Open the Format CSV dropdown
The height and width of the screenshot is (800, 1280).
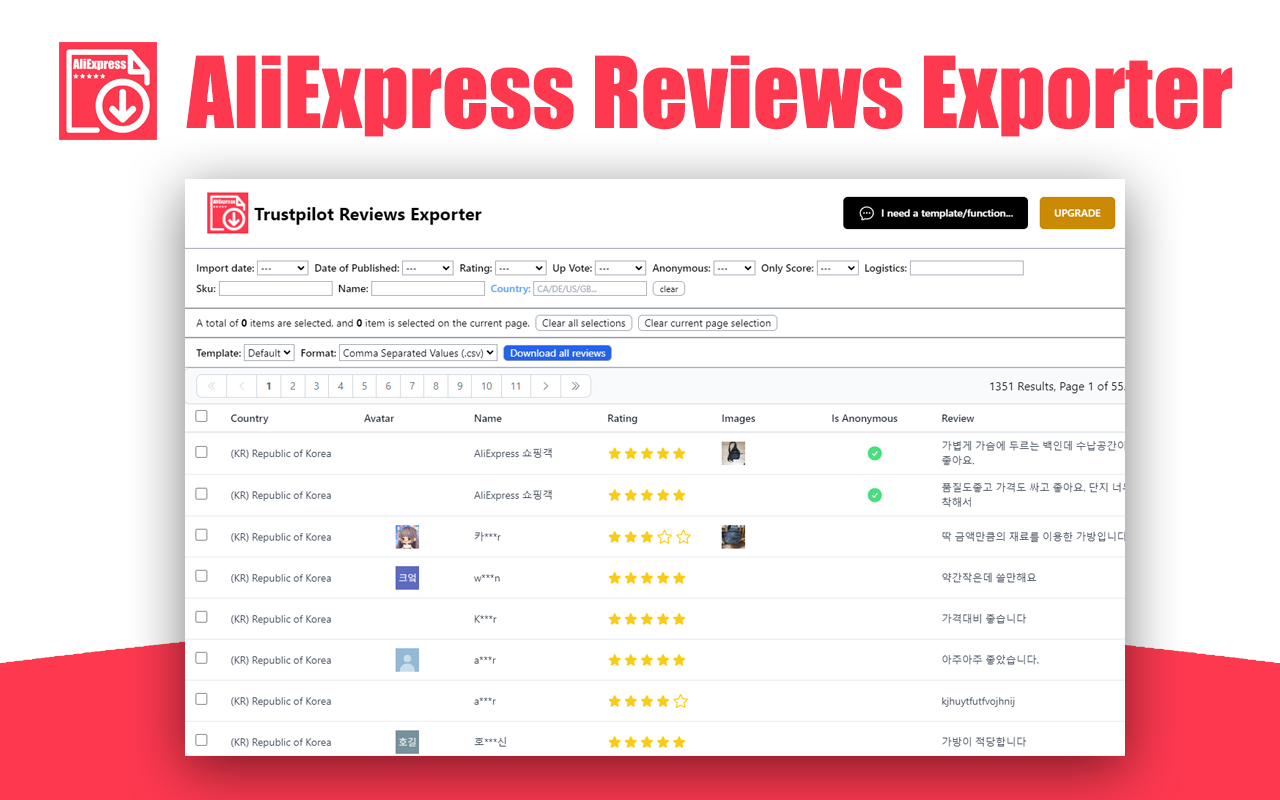[x=418, y=353]
